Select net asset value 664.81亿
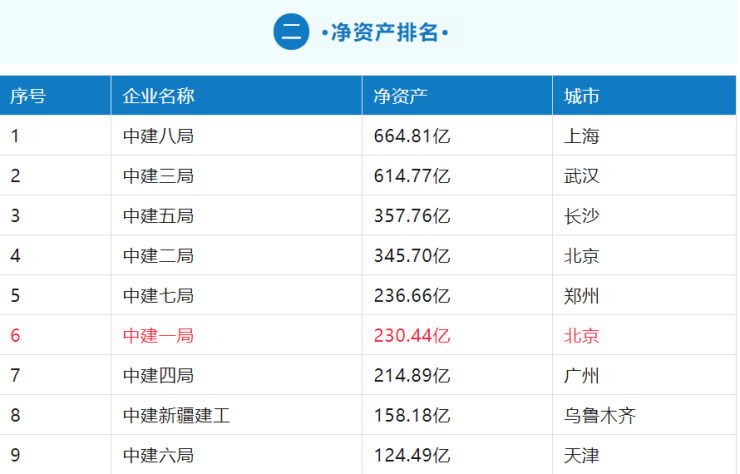This screenshot has width=740, height=474. coord(412,136)
